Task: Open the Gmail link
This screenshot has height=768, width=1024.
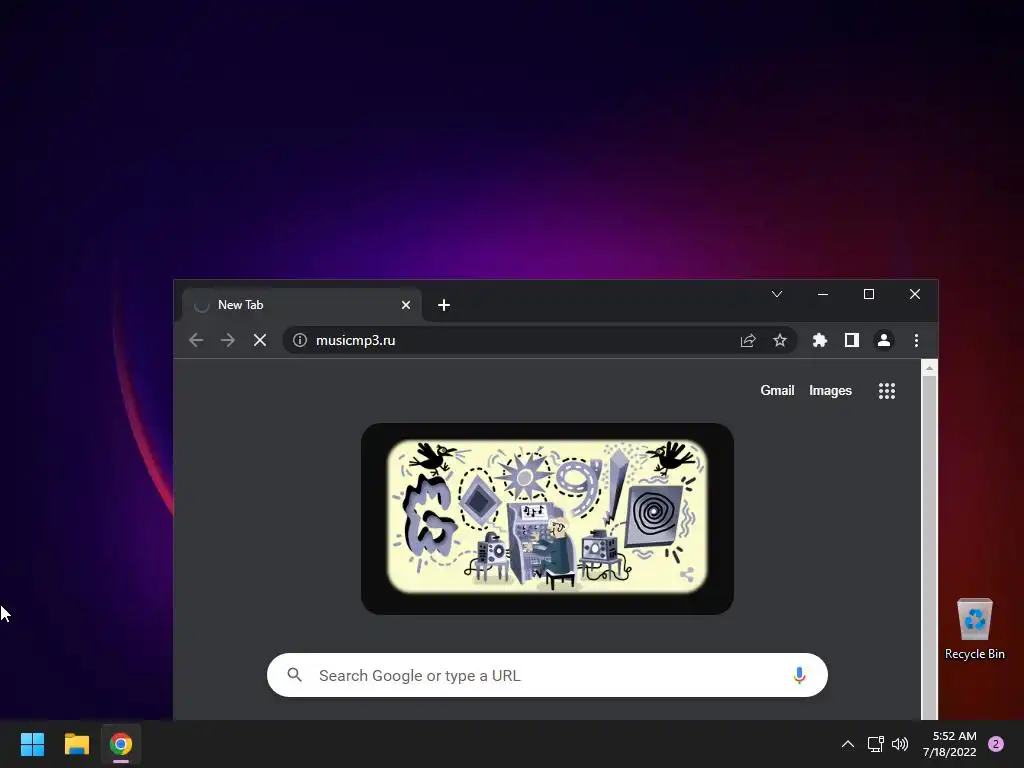Action: 777,391
